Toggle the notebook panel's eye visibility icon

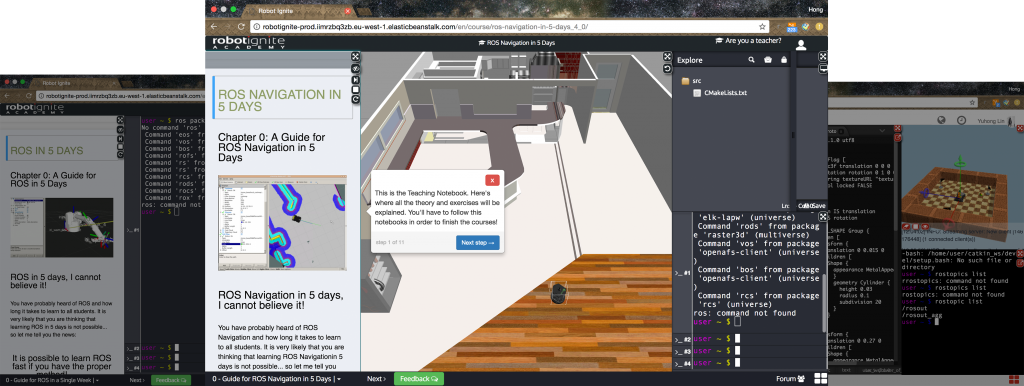coord(355,68)
